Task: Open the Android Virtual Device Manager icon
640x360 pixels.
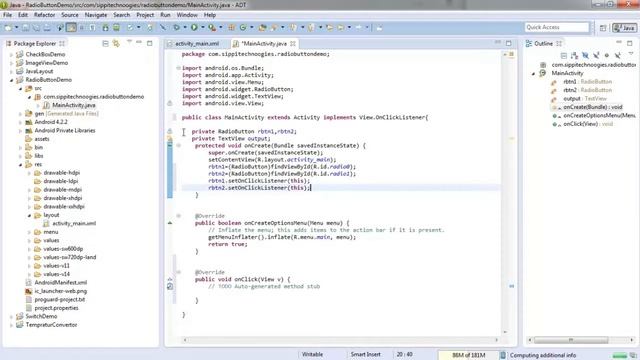Action: click(x=116, y=28)
